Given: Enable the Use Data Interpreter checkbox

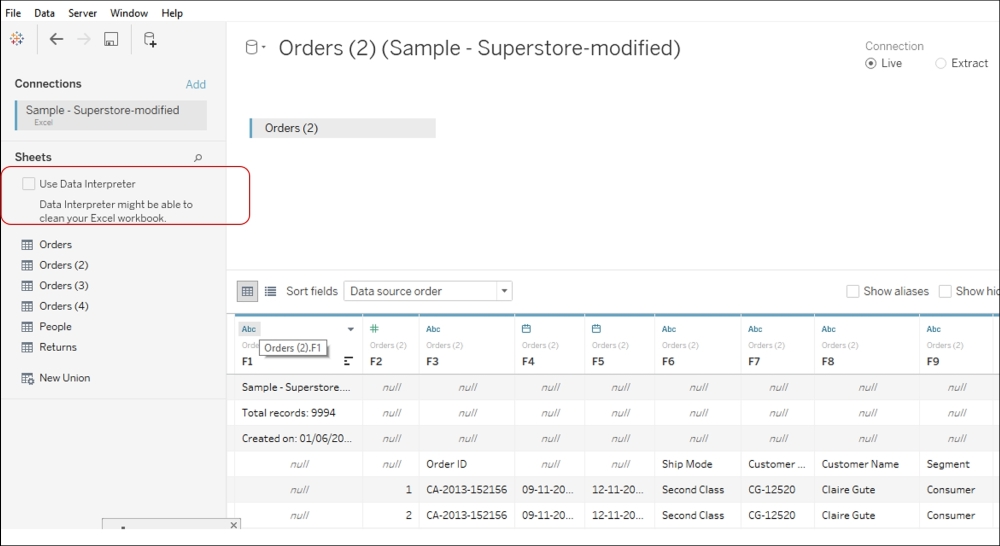Looking at the screenshot, I should (28, 184).
